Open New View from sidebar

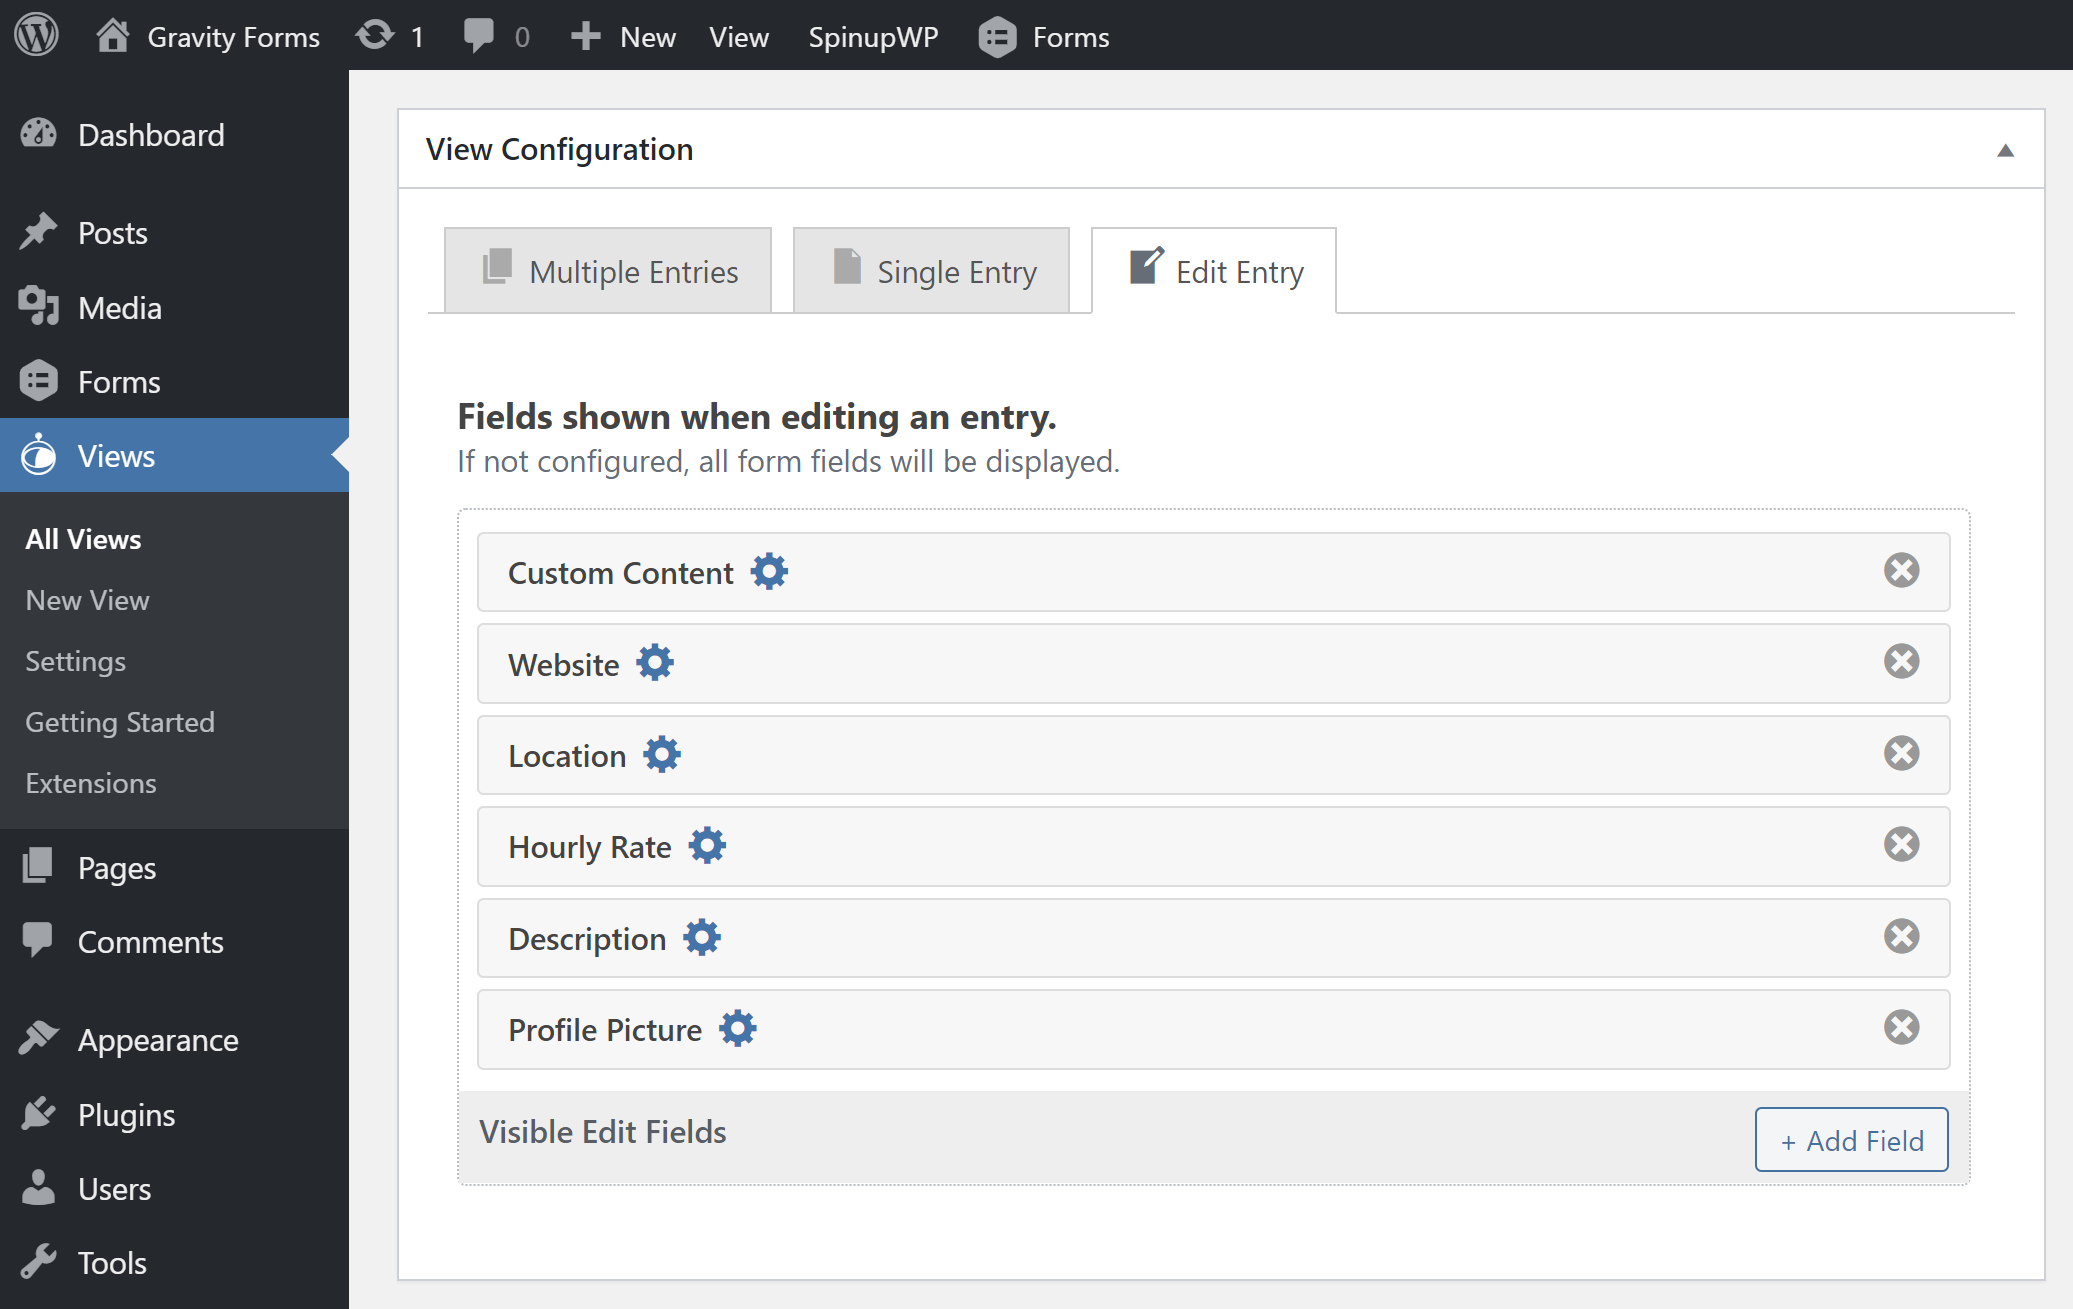click(x=87, y=599)
